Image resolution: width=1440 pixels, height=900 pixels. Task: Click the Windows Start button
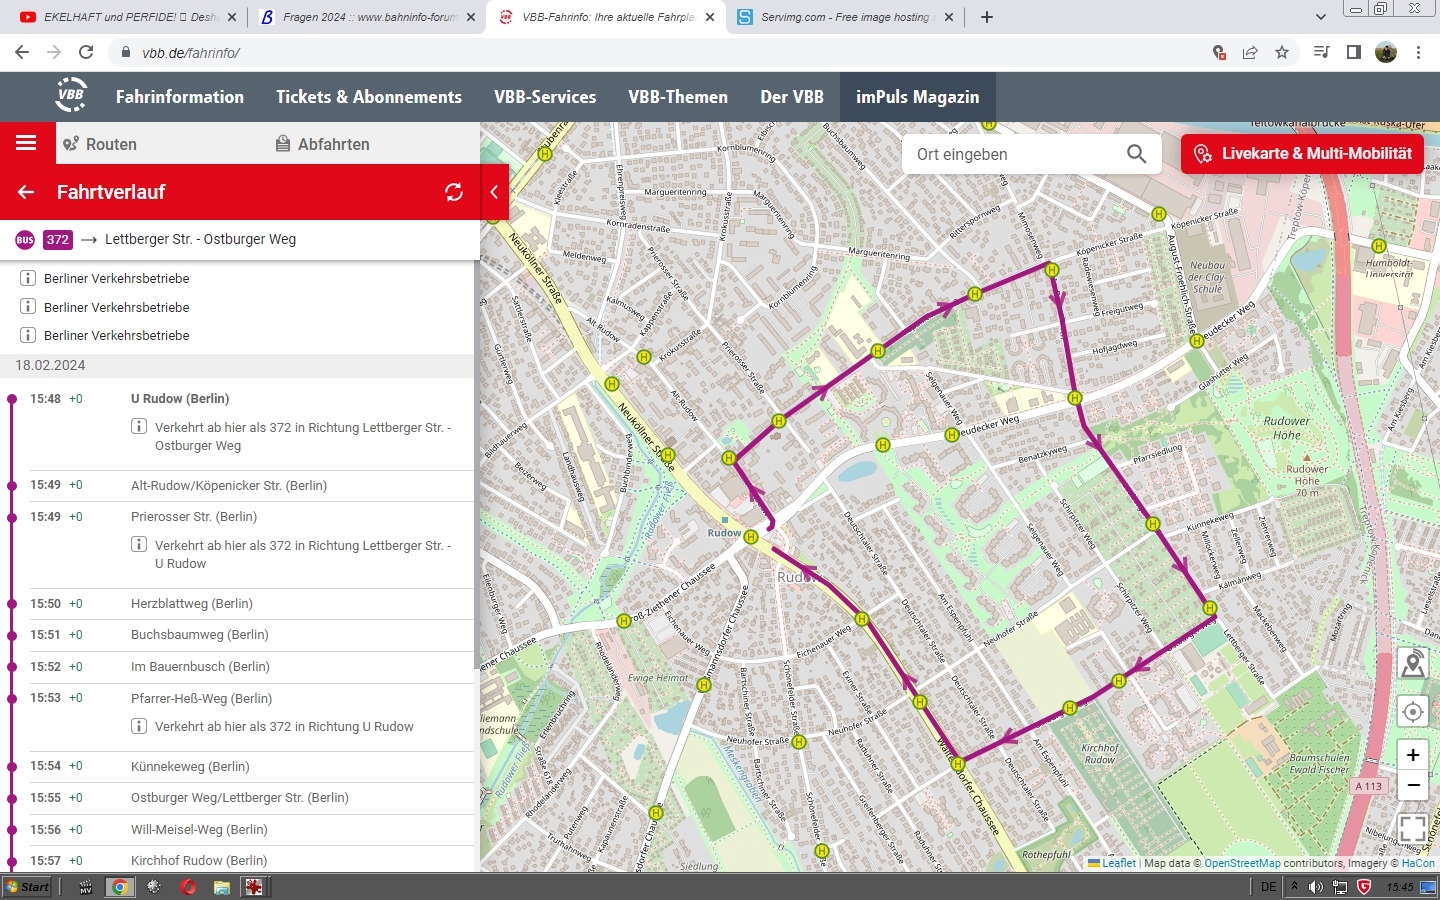[27, 886]
